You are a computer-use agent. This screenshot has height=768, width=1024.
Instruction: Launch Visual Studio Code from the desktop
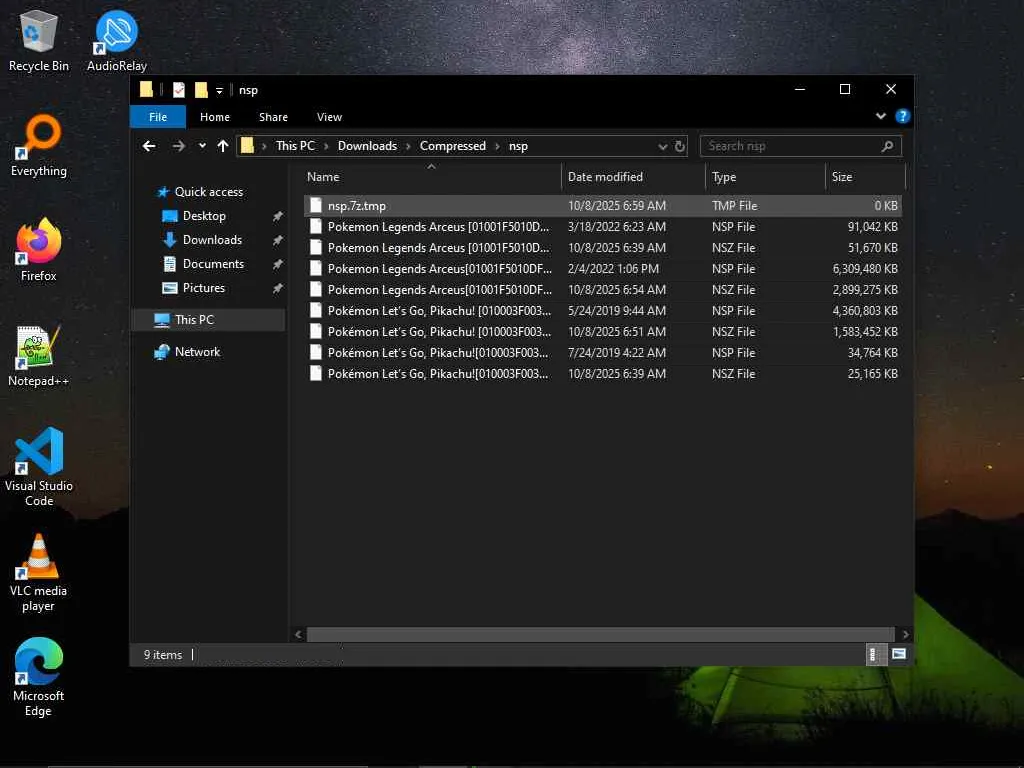39,466
